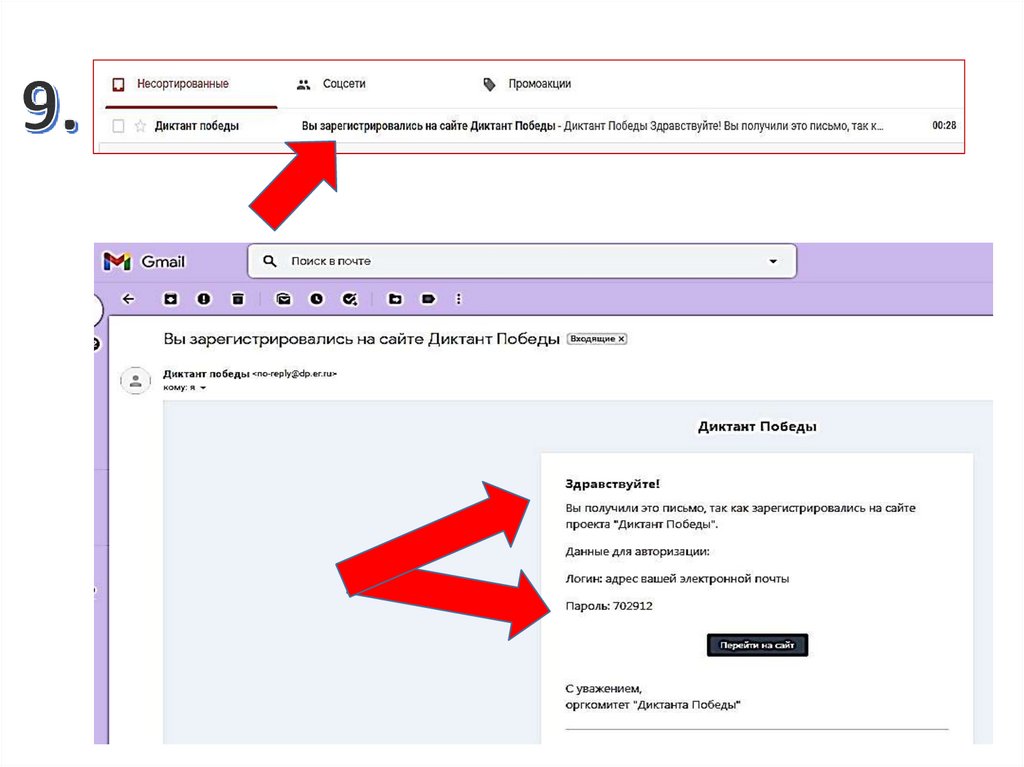Click the 'Здравствуйте!' greeting text
Screen dimensions: 1024x767
(613, 484)
